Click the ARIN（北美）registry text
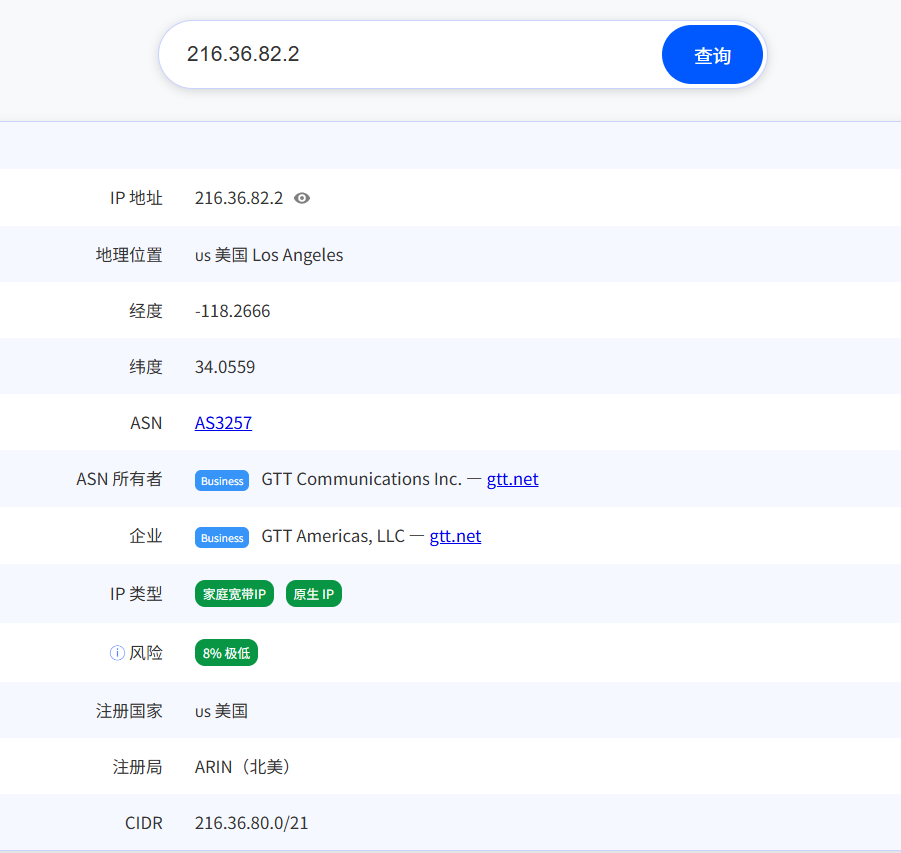 pyautogui.click(x=243, y=767)
